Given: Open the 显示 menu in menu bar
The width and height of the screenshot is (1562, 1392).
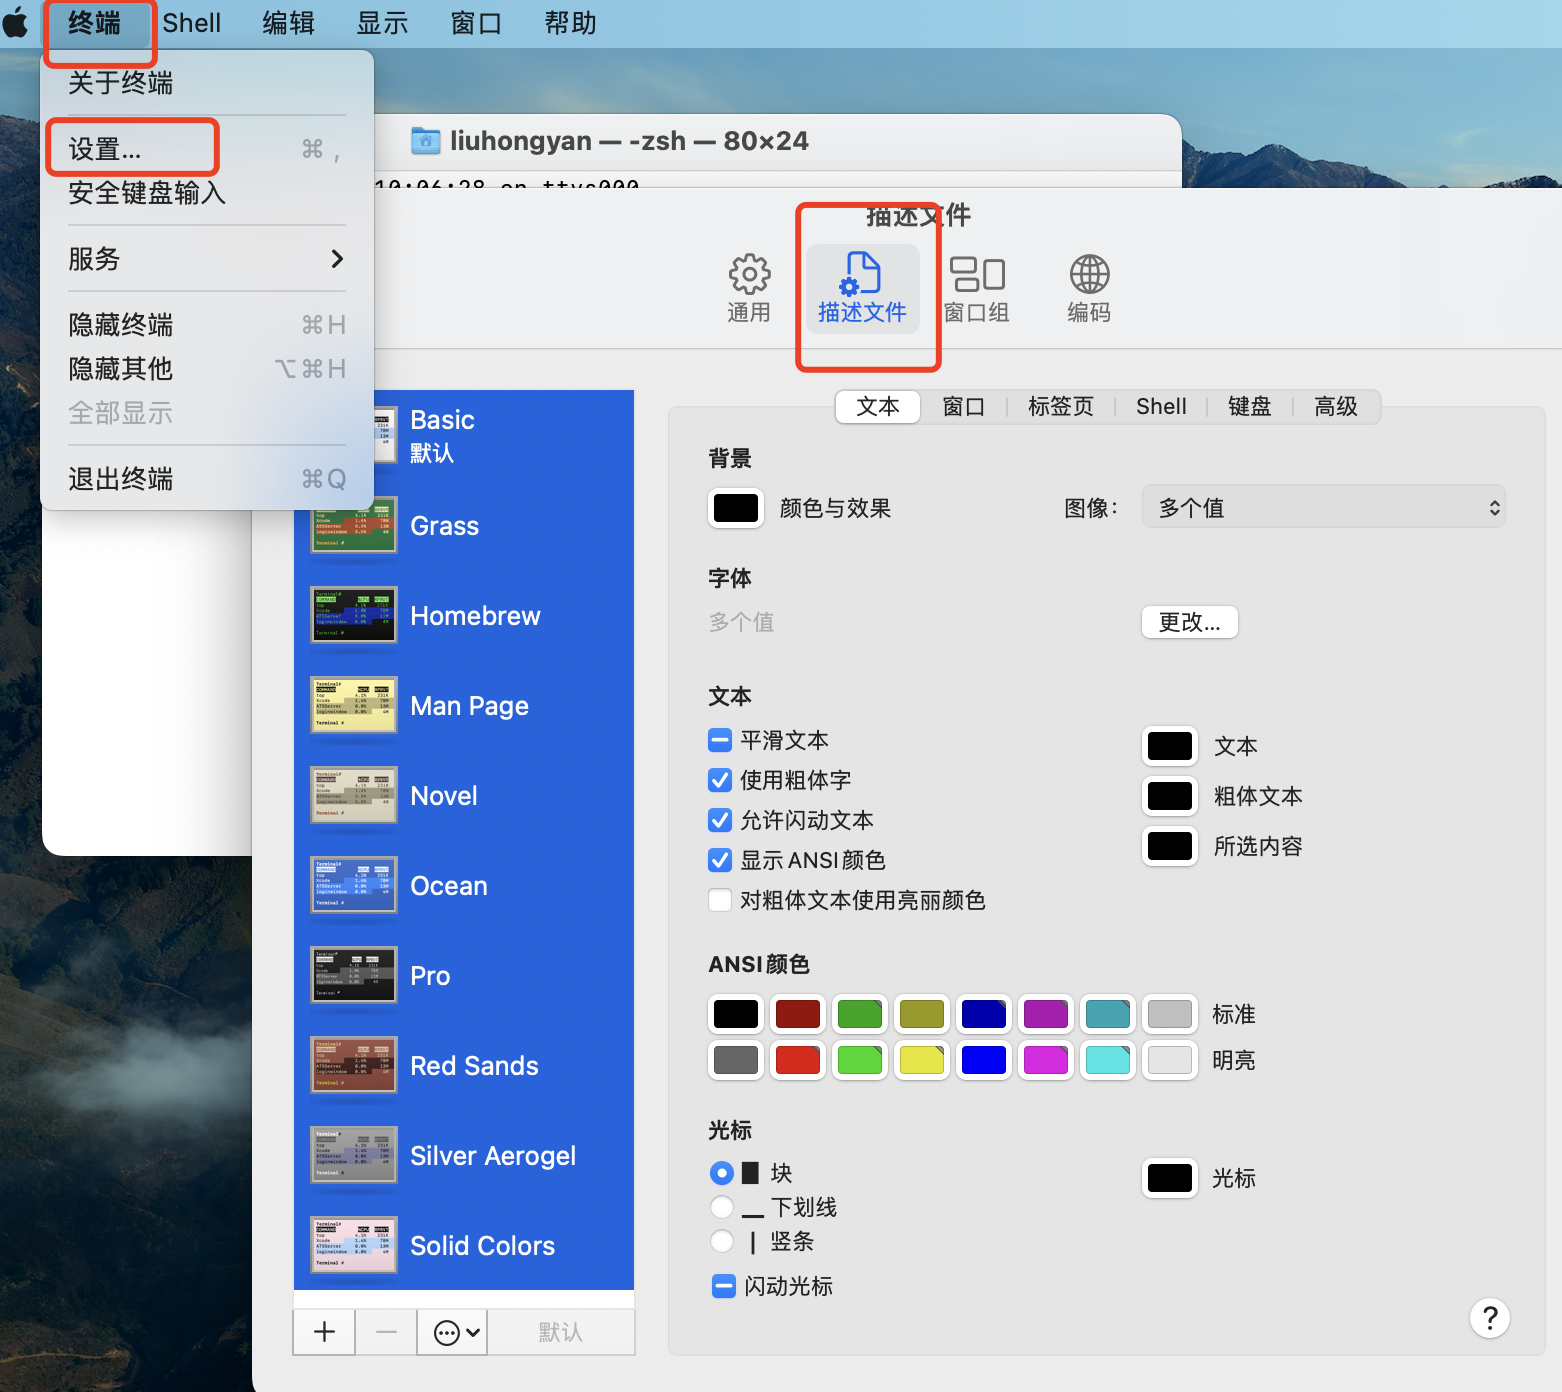Looking at the screenshot, I should (383, 23).
